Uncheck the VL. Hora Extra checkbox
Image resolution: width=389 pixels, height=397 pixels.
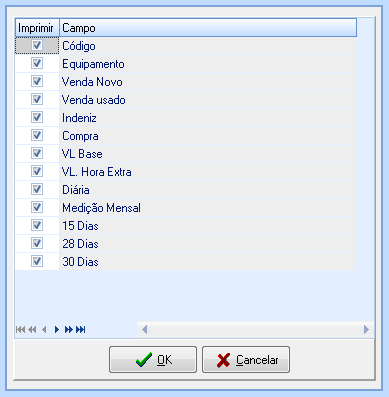[37, 171]
